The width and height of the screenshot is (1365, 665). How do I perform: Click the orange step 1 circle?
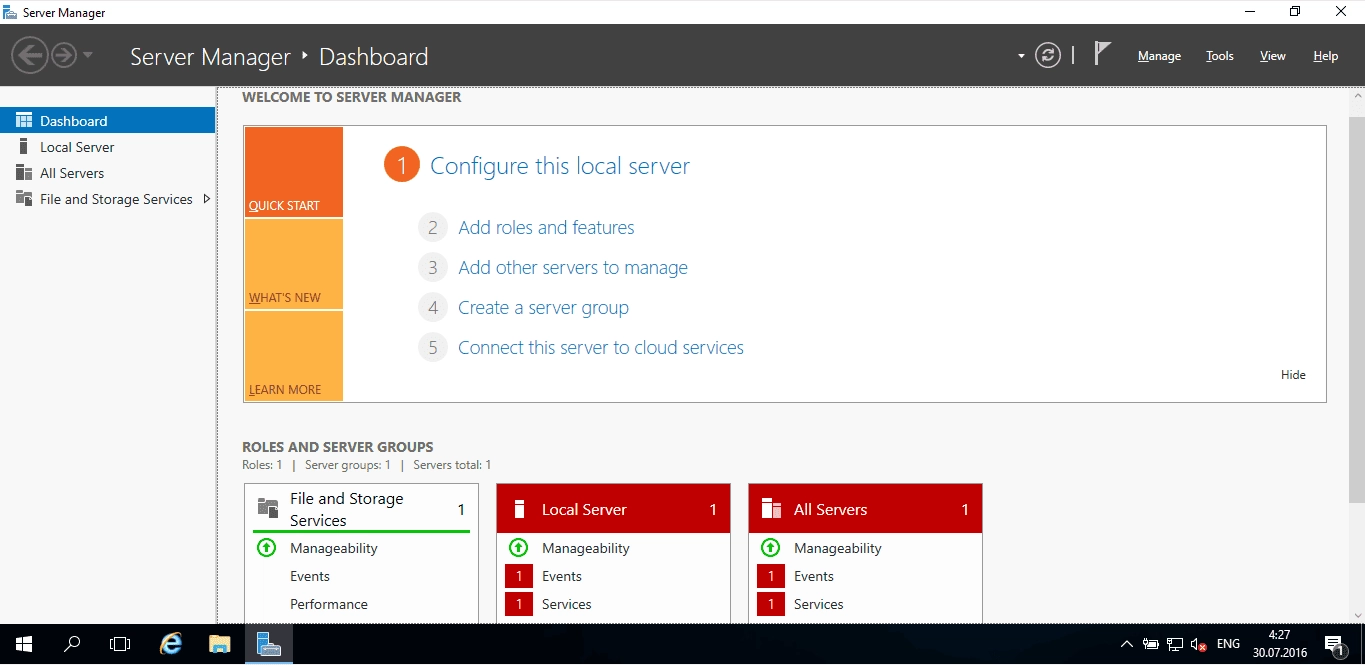coord(401,165)
